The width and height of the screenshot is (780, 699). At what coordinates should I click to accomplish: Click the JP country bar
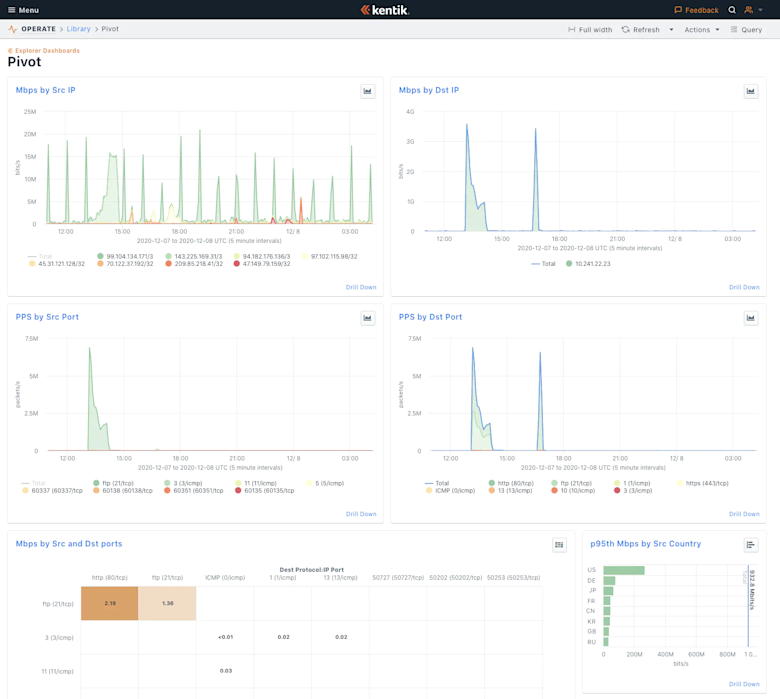tap(608, 591)
